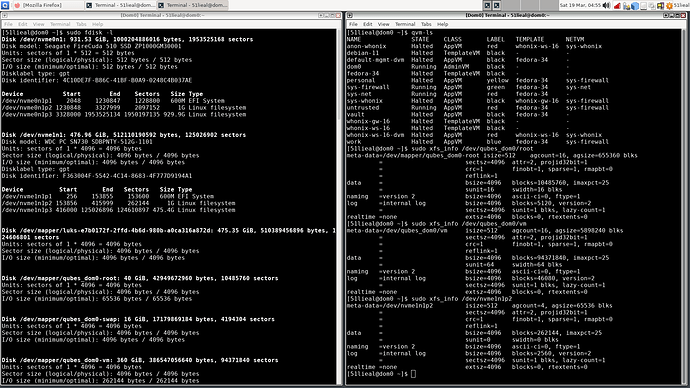Click the second window thumbnail in workspace pager
This screenshot has width=690, height=388.
496,5
